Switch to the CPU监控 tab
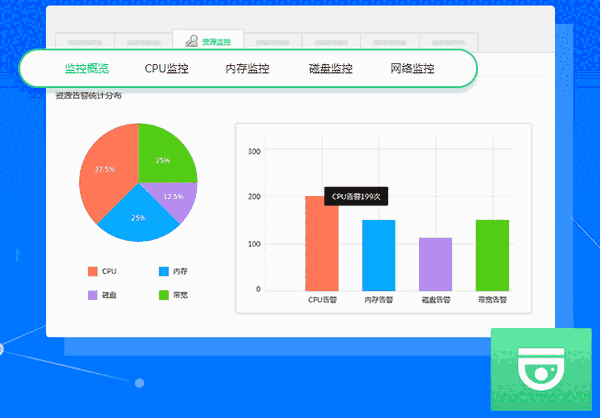 pyautogui.click(x=166, y=69)
